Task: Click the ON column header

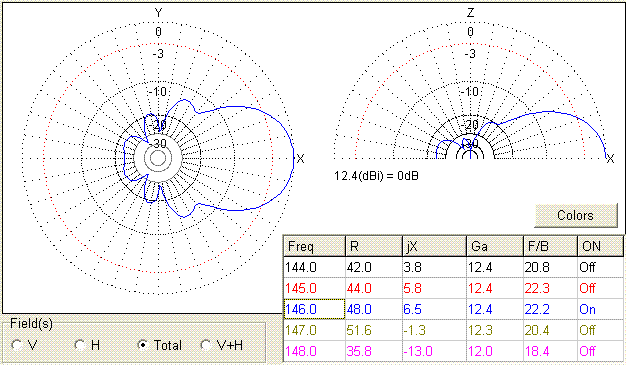Action: coord(600,246)
